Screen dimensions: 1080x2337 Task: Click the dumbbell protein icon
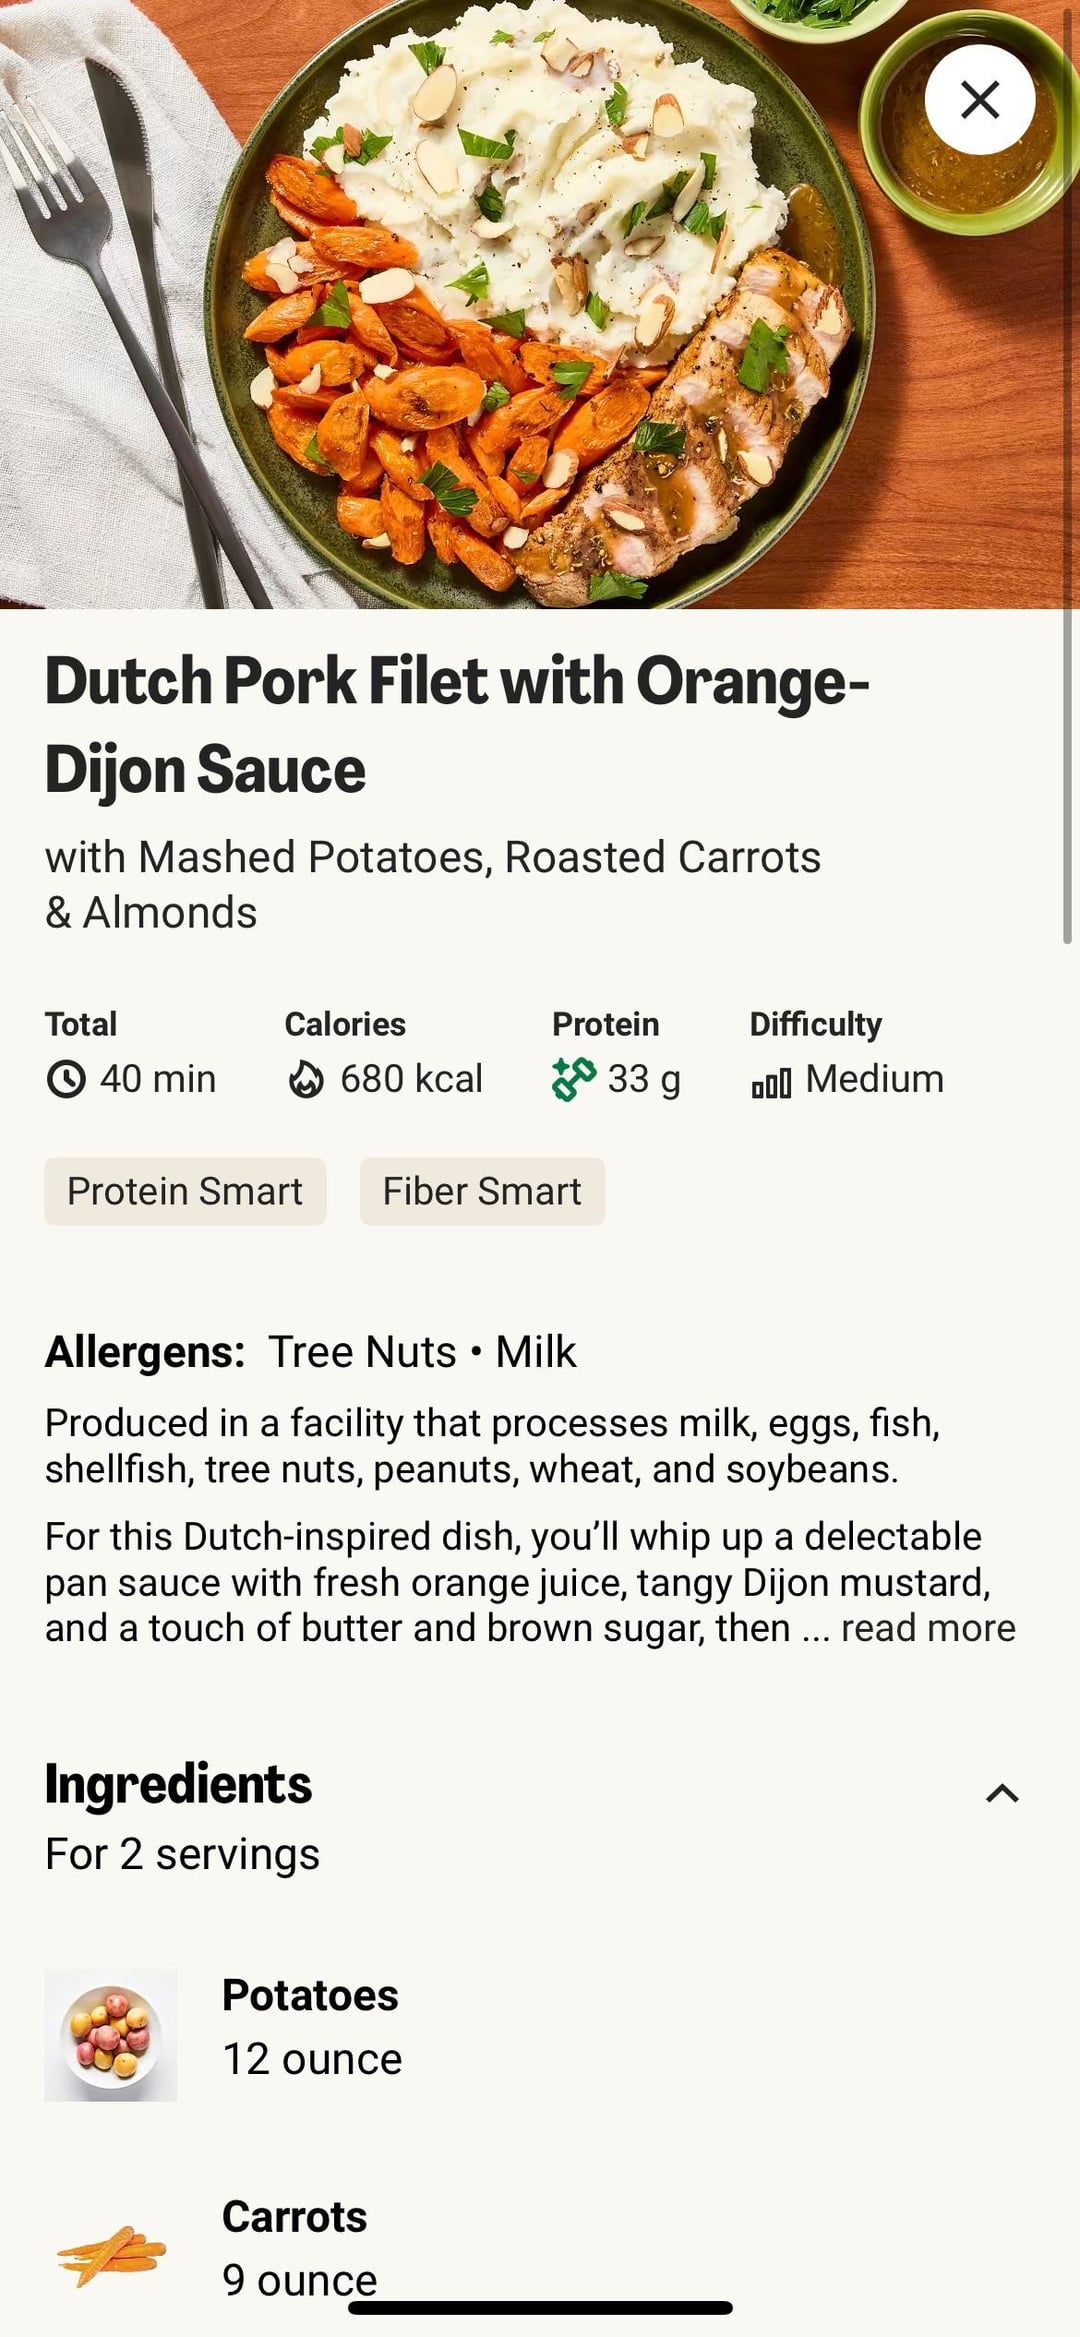point(574,1079)
